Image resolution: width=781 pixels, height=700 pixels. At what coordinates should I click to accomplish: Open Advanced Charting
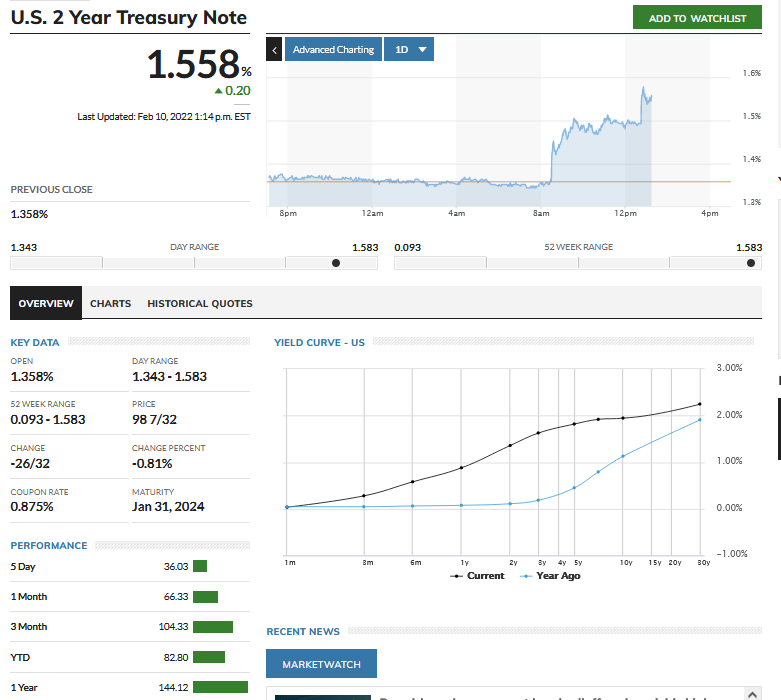click(x=333, y=49)
